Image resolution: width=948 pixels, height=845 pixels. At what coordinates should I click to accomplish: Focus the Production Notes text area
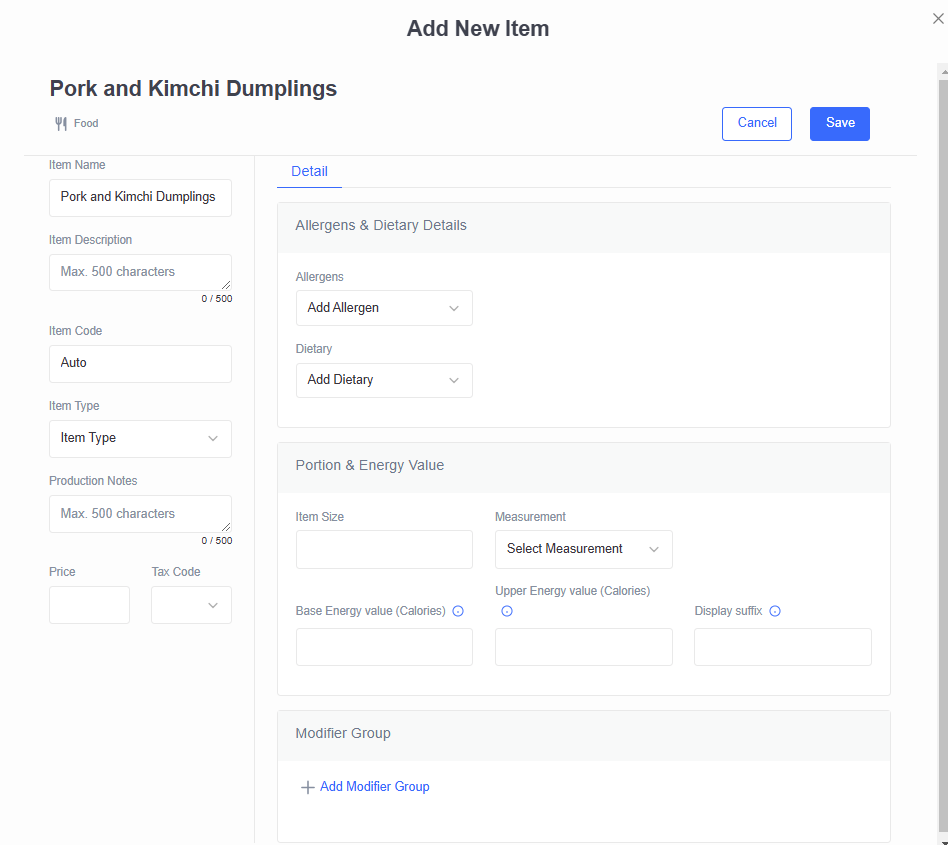[x=140, y=514]
